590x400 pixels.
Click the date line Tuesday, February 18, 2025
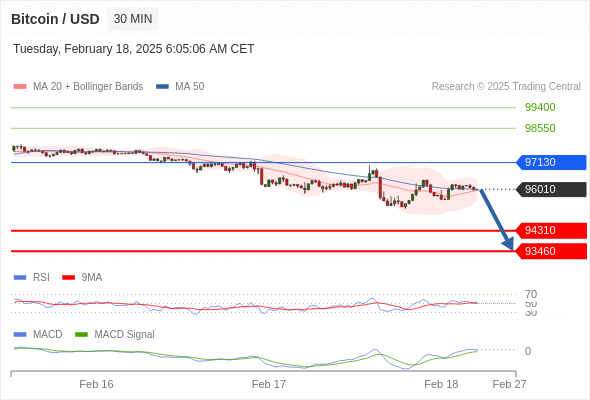[x=134, y=49]
